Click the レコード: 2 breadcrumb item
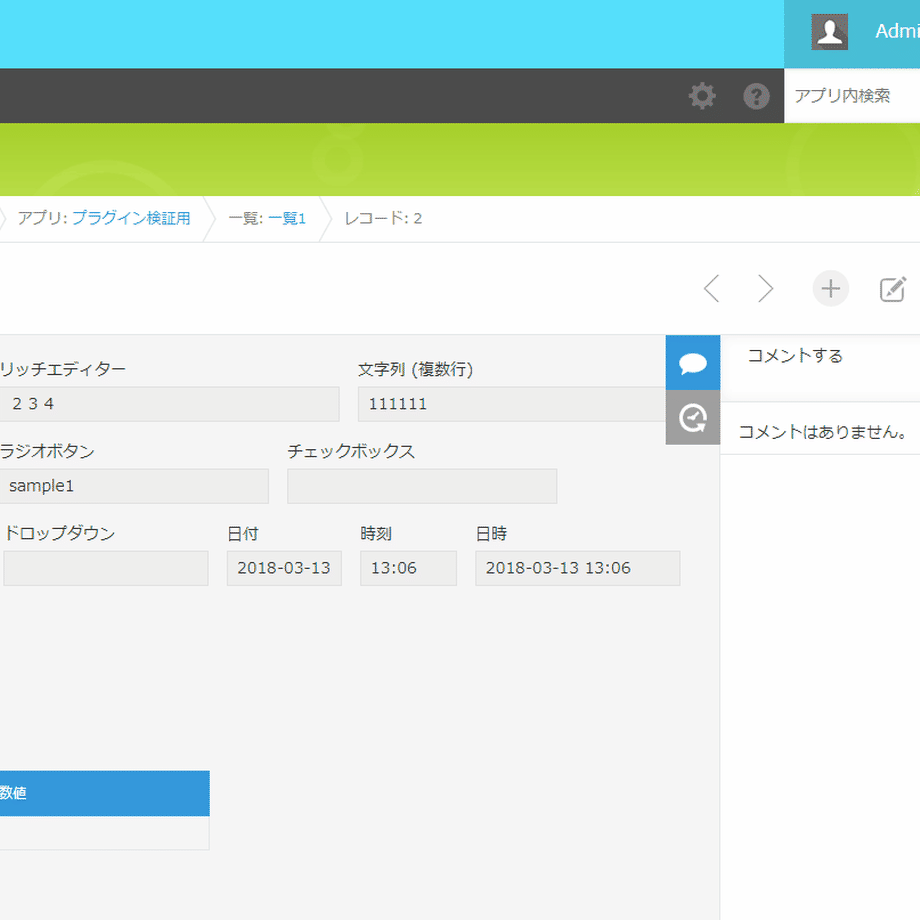 [x=383, y=218]
